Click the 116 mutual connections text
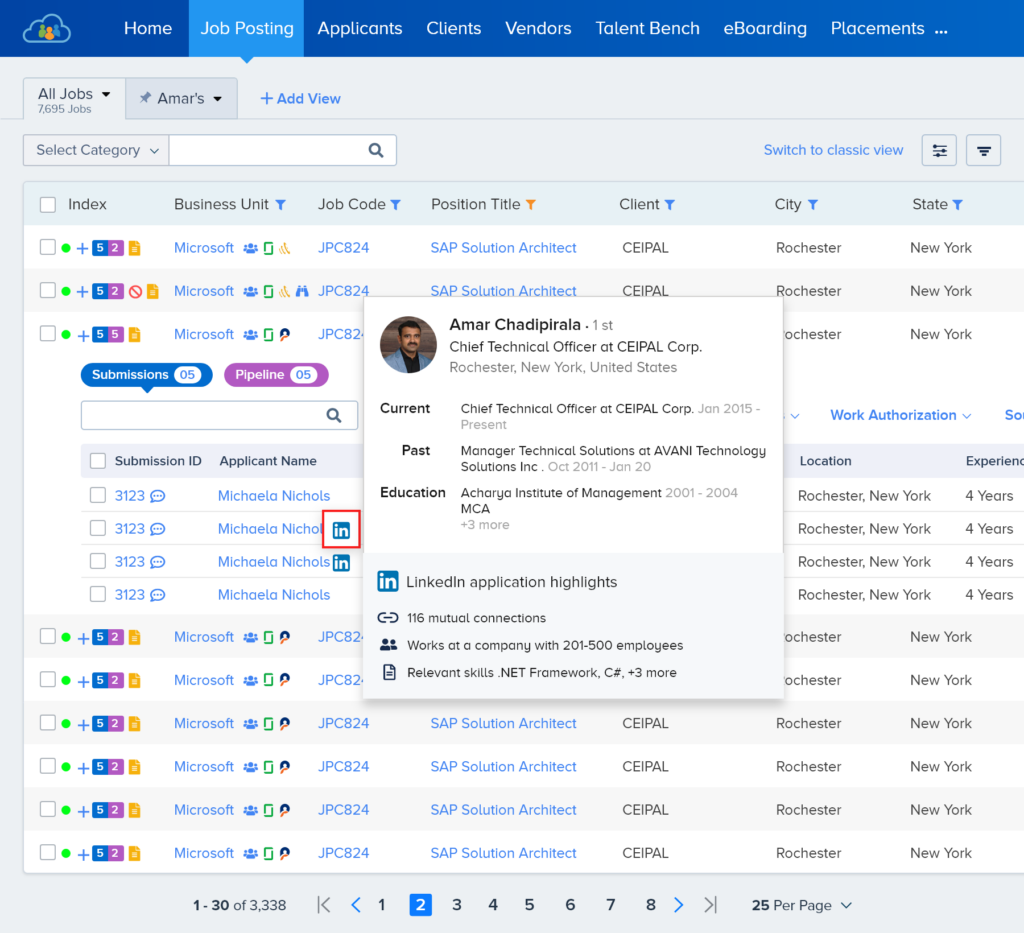The width and height of the screenshot is (1024, 933). (476, 618)
